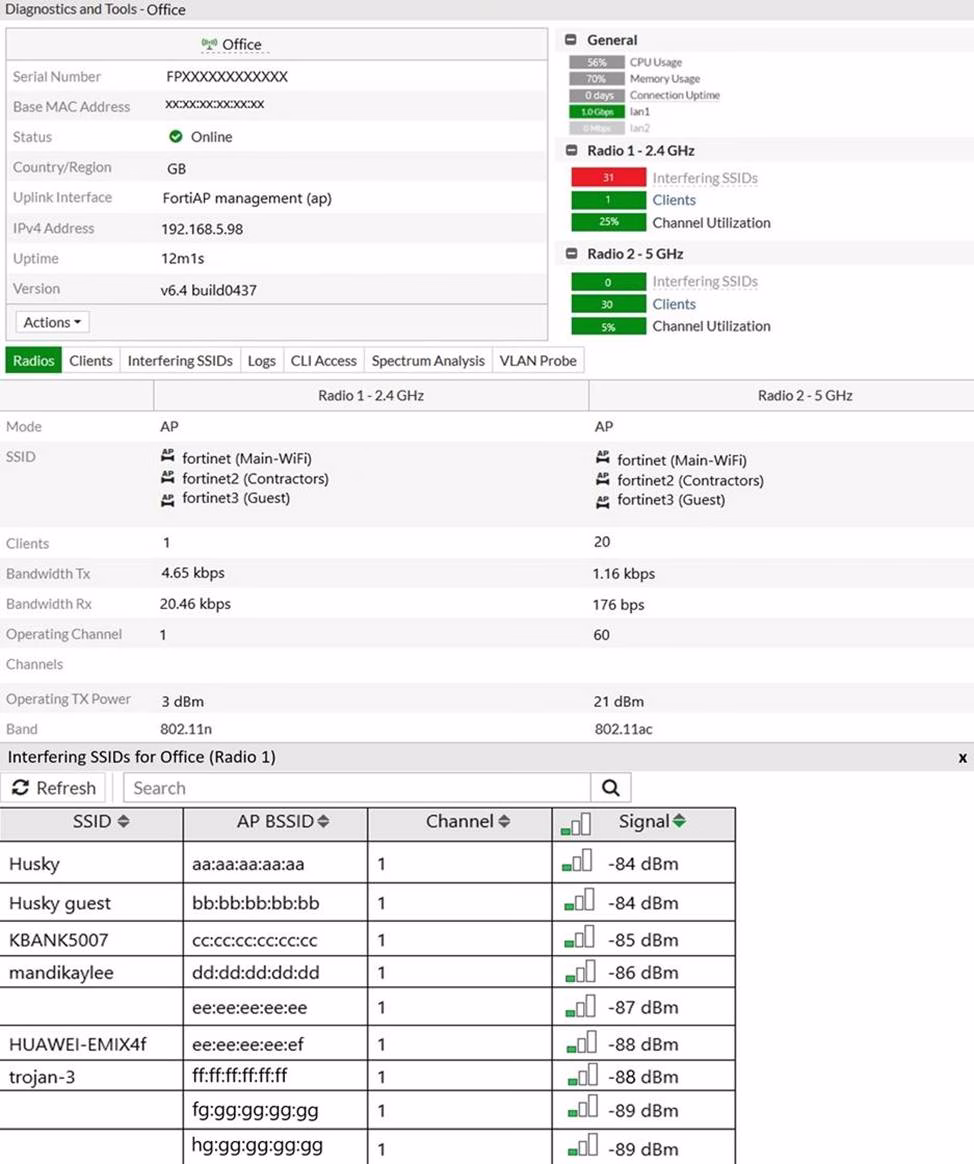Screen dimensions: 974x1164
Task: Click signal bars icon for Husky row
Action: pyautogui.click(x=578, y=861)
